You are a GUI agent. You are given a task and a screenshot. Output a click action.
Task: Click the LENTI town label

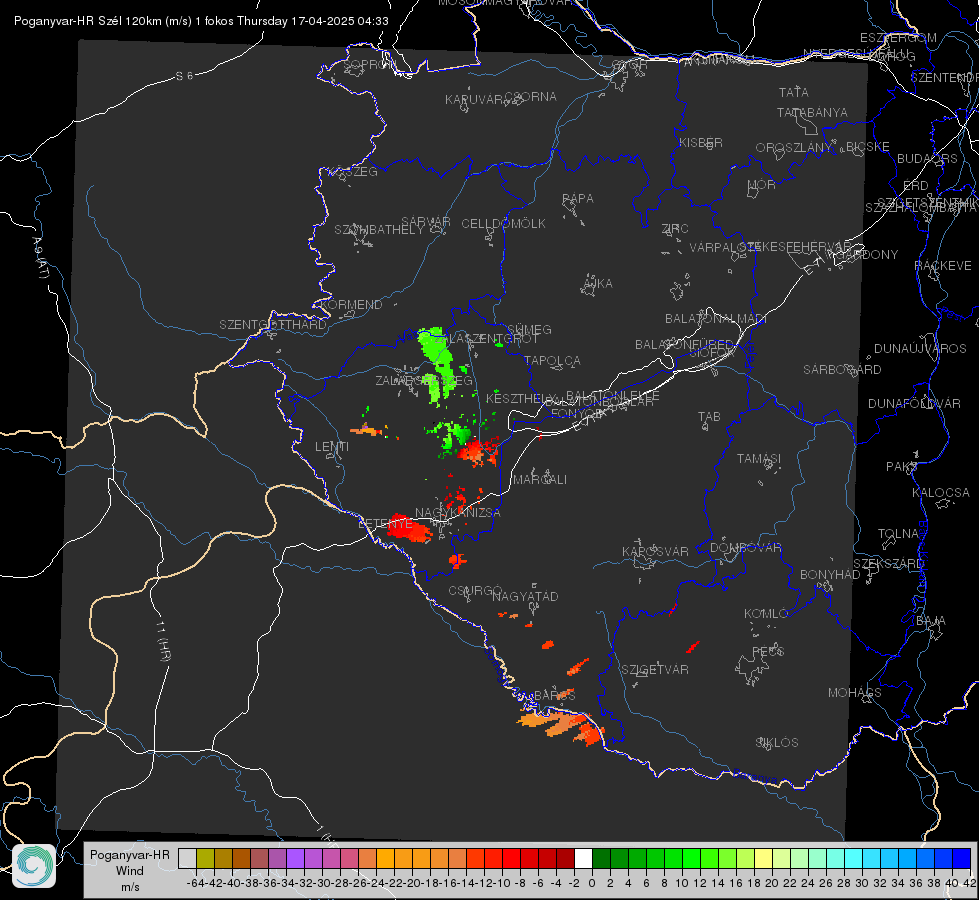click(332, 447)
